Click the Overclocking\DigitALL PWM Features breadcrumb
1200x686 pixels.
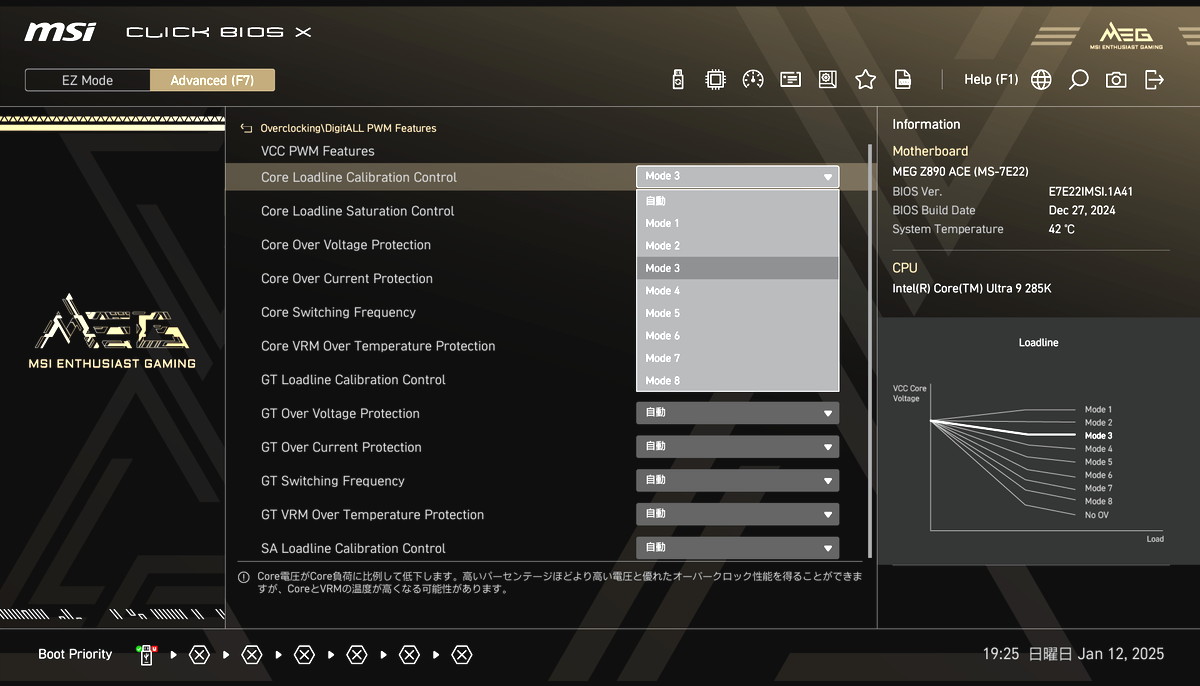click(348, 128)
